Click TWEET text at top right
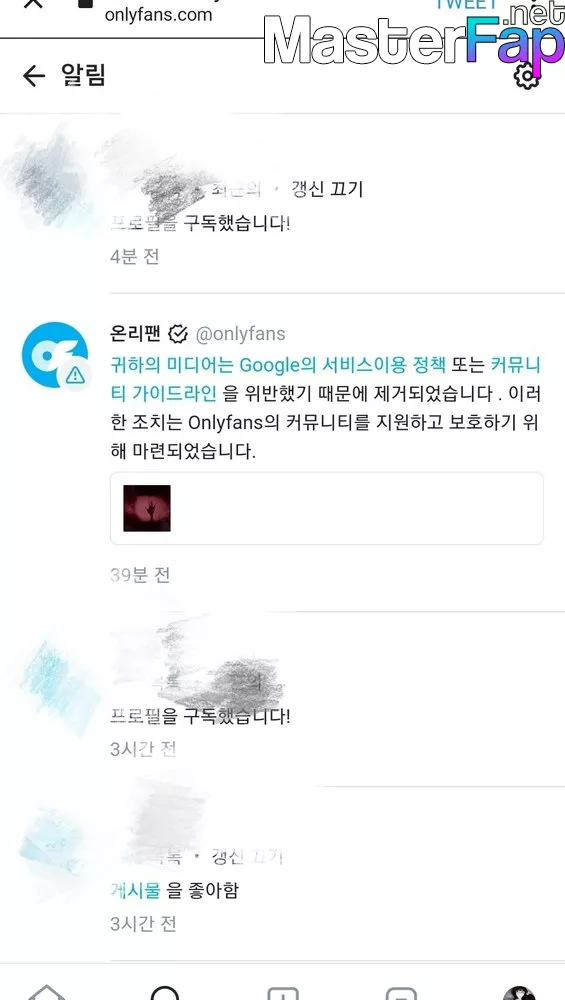The image size is (565, 1000). tap(466, 4)
